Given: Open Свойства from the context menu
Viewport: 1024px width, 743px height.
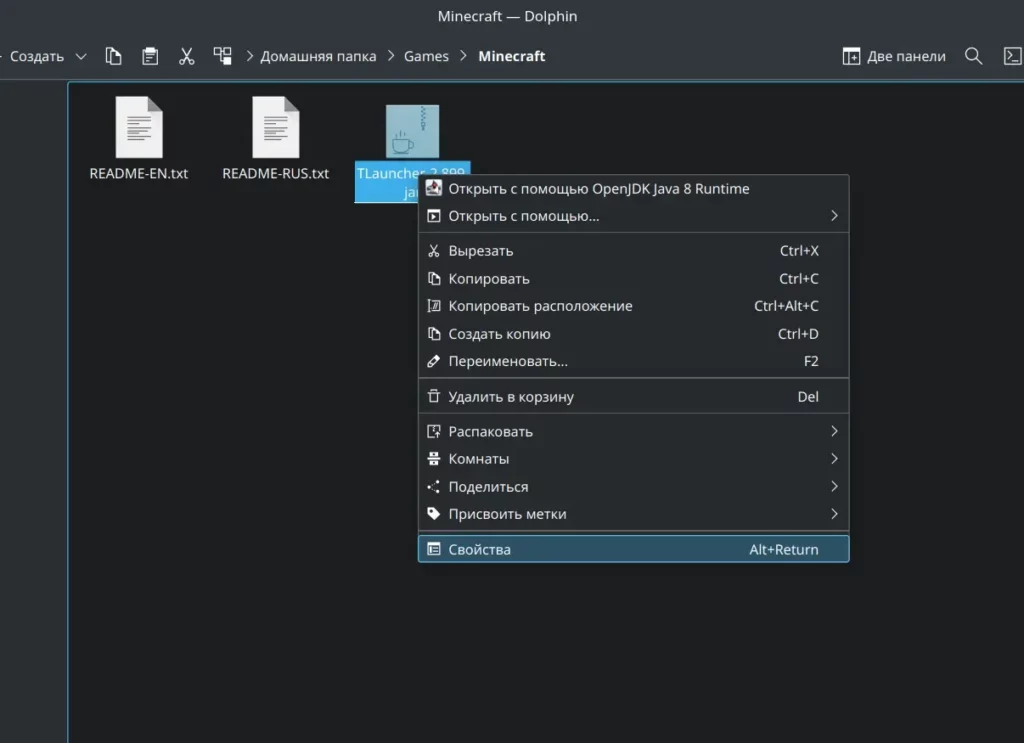Looking at the screenshot, I should [x=633, y=549].
